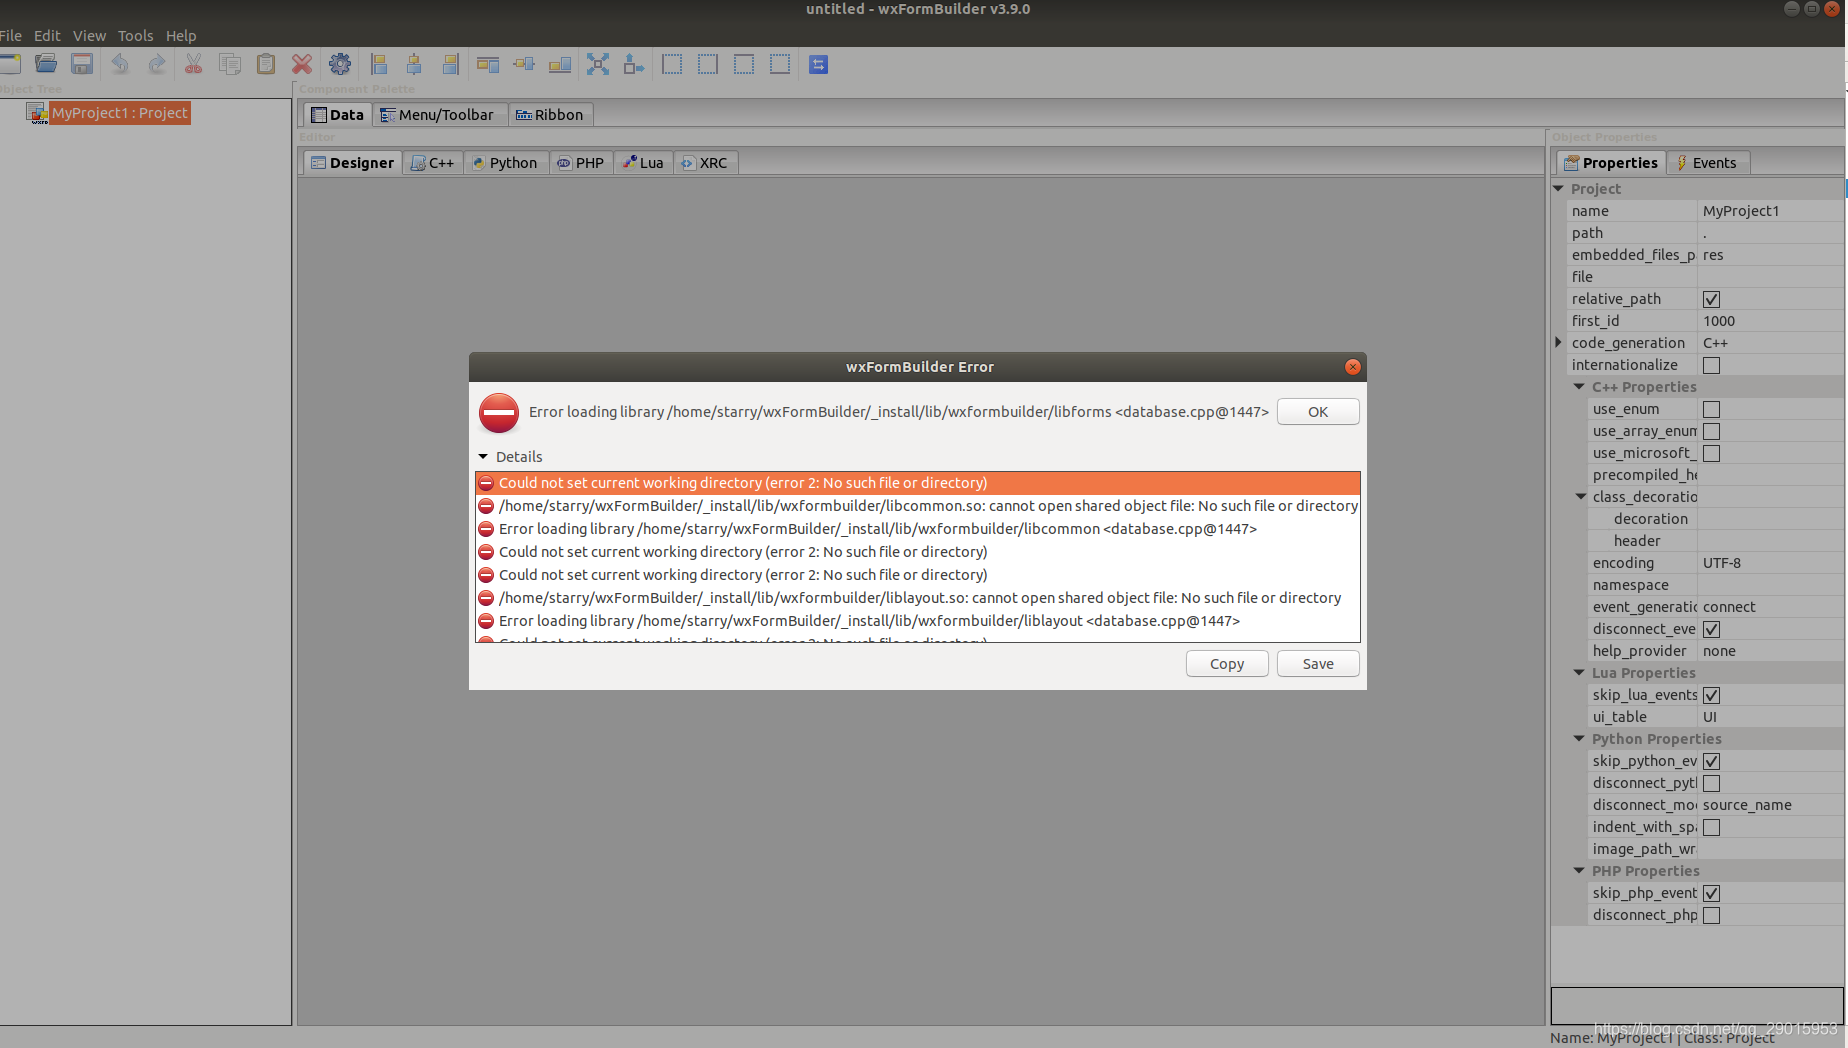Close the wxFormBuilder Error dialog
Screen dimensions: 1848x1048
click(x=1353, y=367)
